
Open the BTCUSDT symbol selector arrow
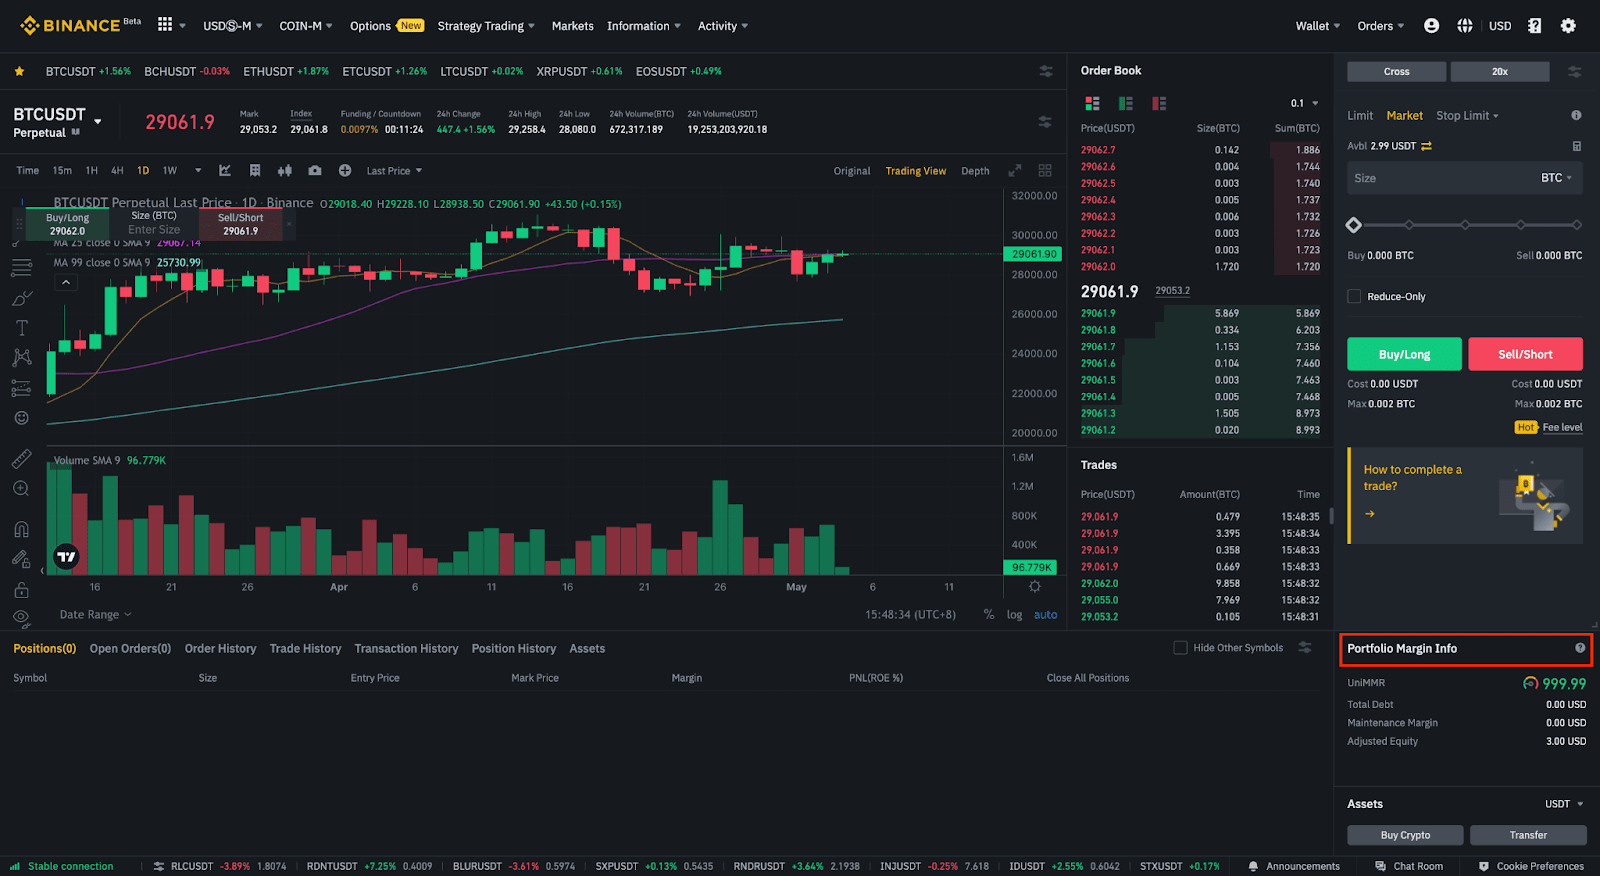point(98,121)
